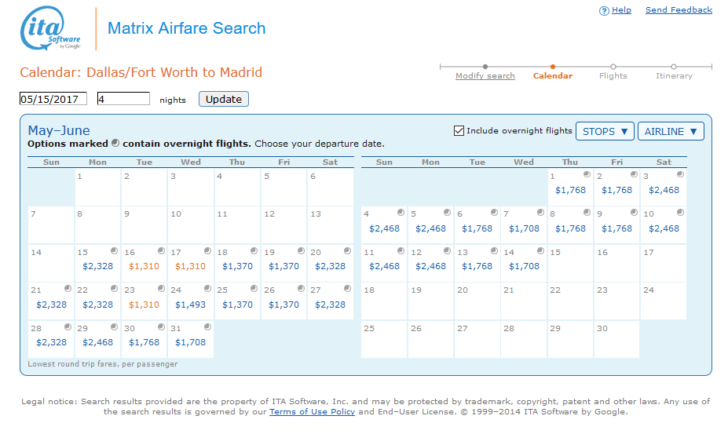
Task: Open the Terms of Use Policy link
Action: [312, 412]
